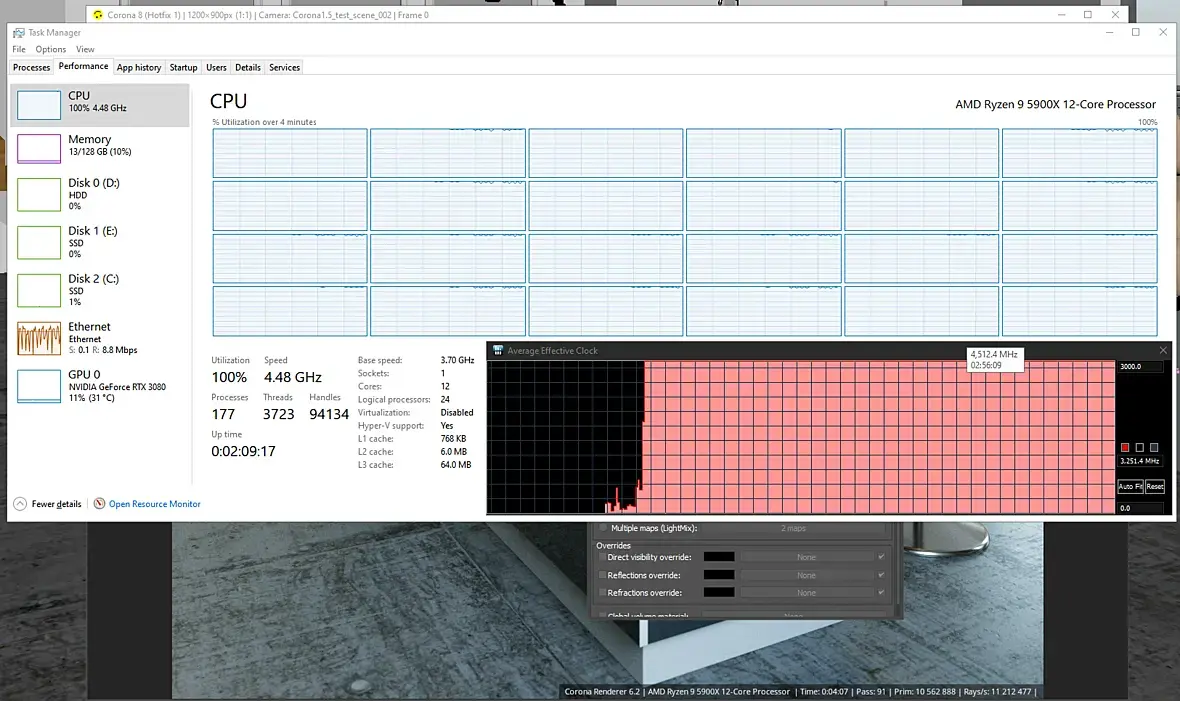This screenshot has height=701, width=1180.
Task: Edit the 0.0 graph minimum field
Action: [1141, 508]
